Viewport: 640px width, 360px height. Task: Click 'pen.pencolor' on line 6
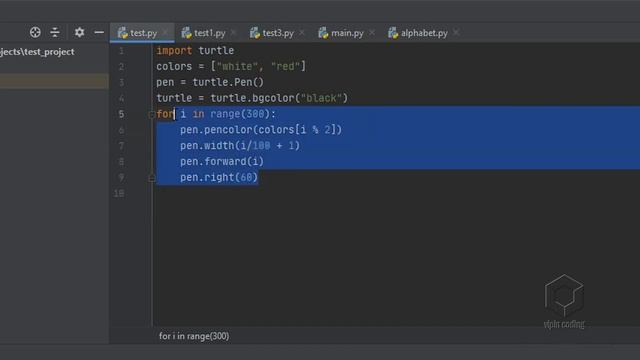(216, 130)
